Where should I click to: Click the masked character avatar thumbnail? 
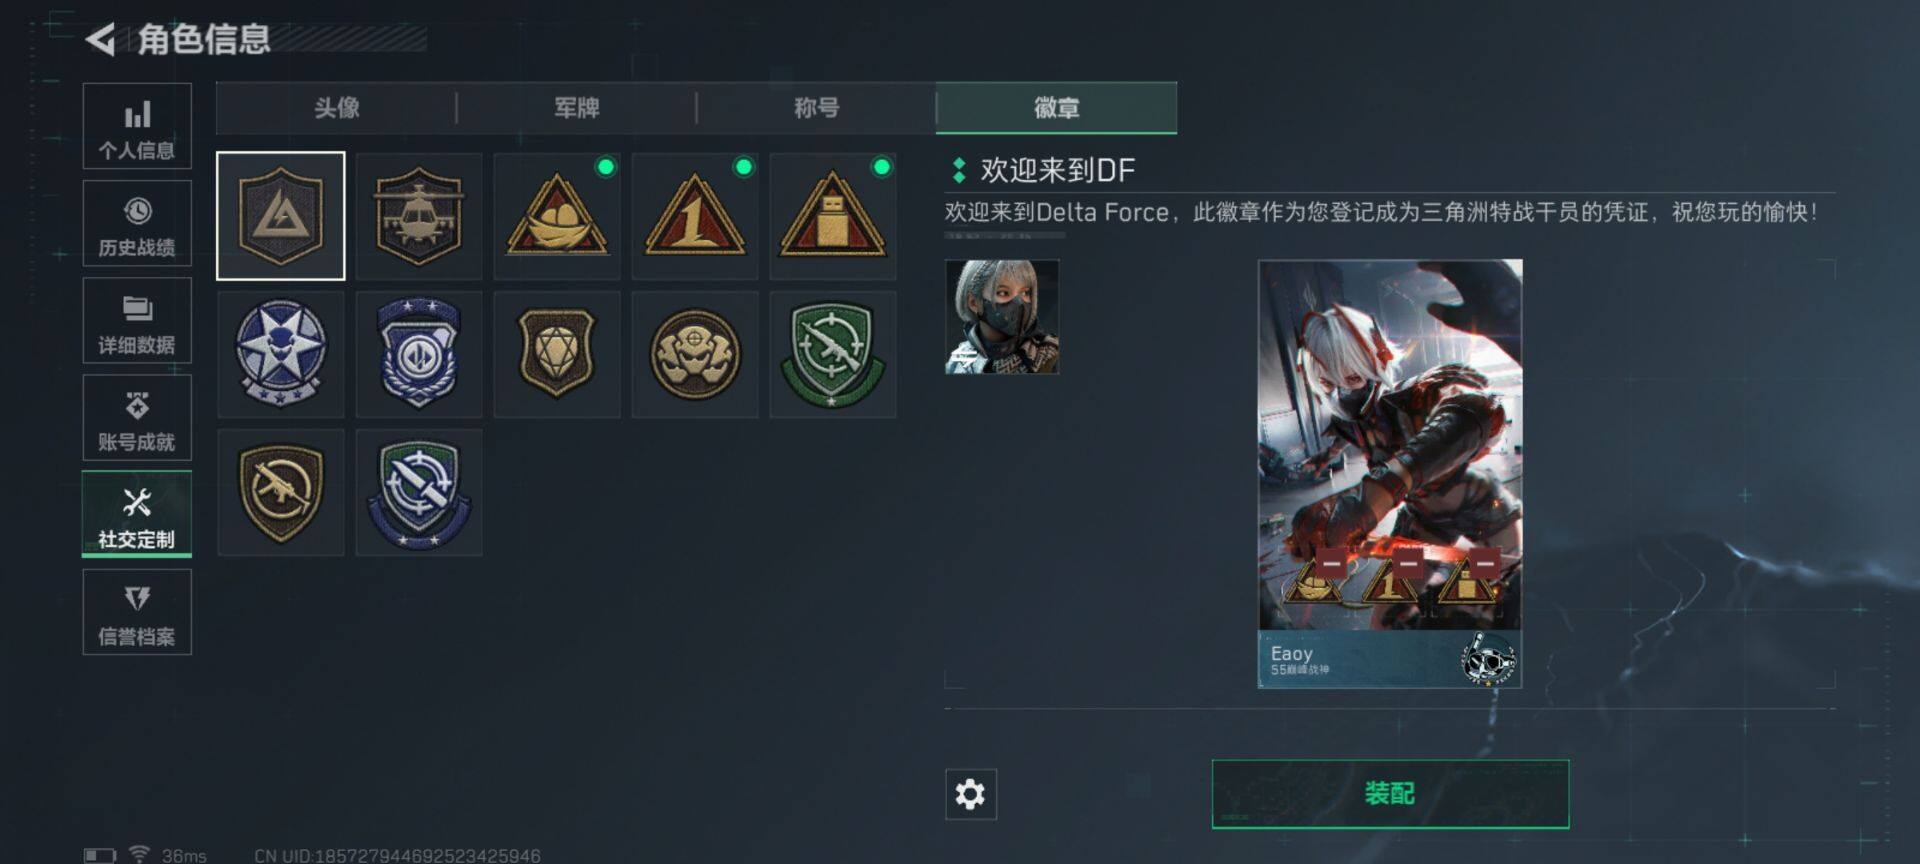pos(1002,317)
